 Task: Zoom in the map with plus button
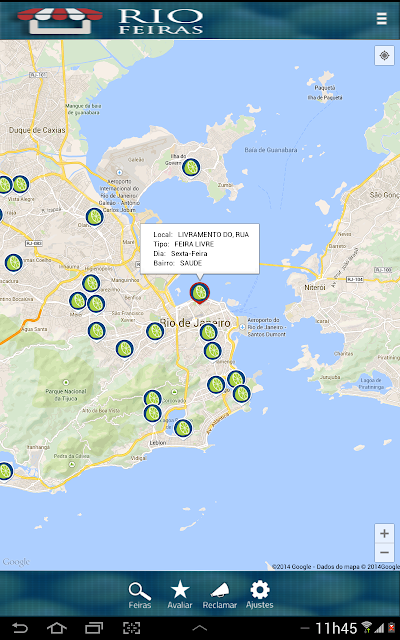384,533
